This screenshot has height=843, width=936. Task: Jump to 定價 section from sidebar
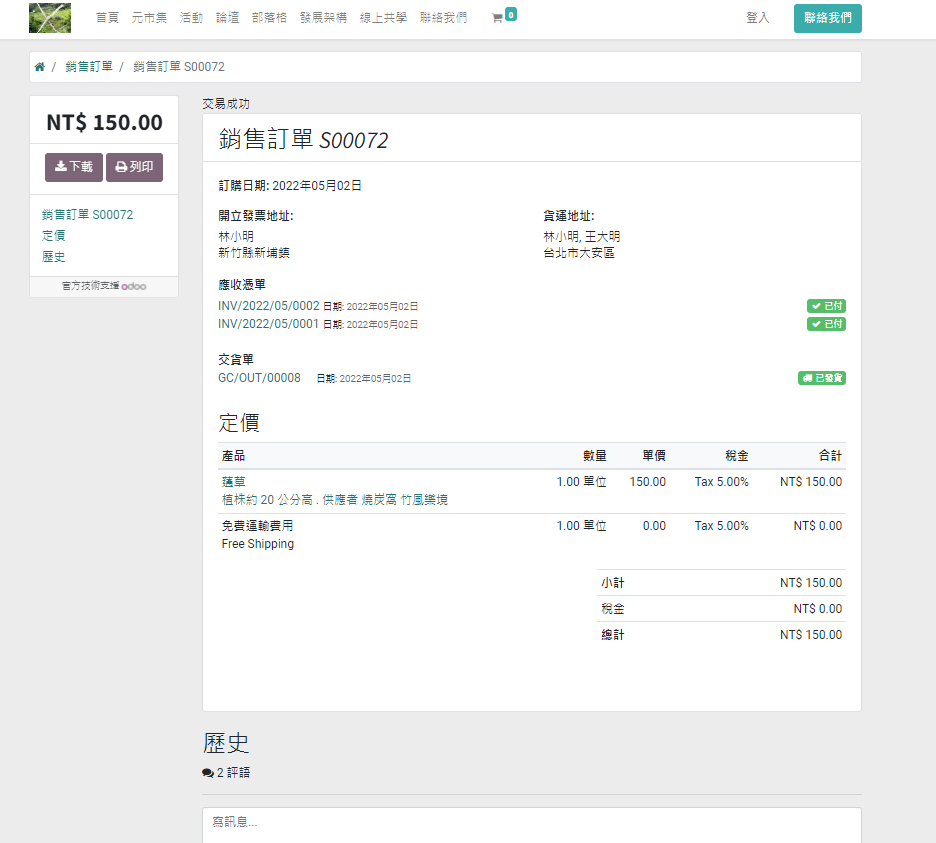[x=54, y=236]
